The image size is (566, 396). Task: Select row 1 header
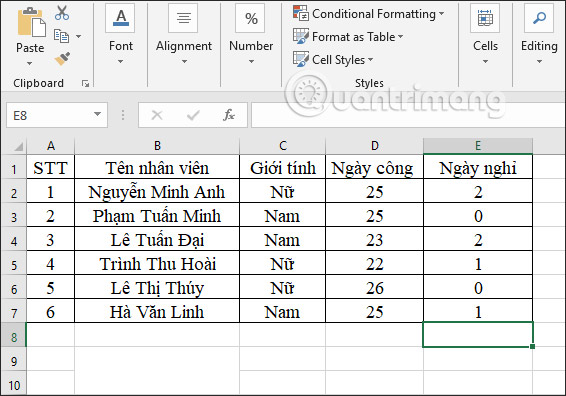pos(14,168)
